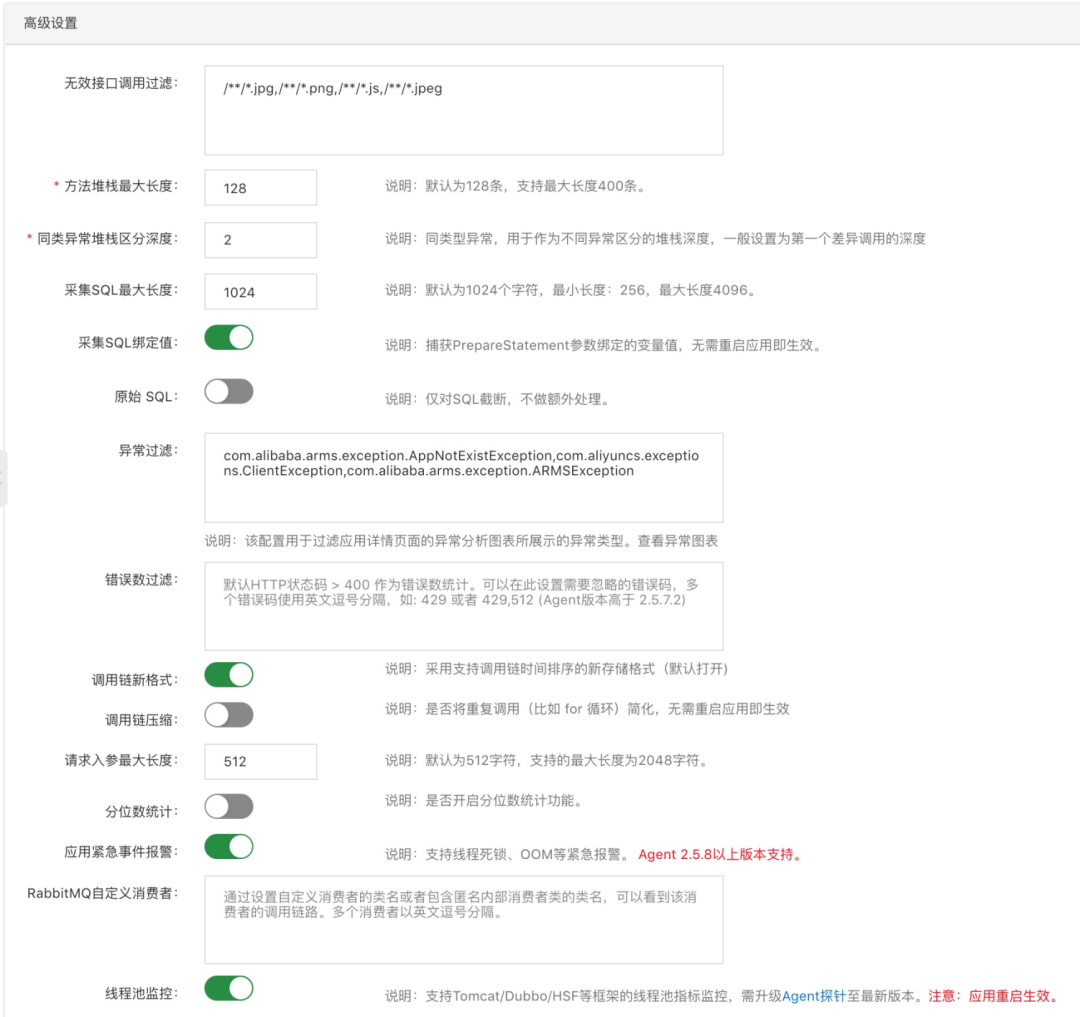Viewport: 1080px width, 1017px height.
Task: Enable the 原始 SQL switch
Action: pos(229,392)
